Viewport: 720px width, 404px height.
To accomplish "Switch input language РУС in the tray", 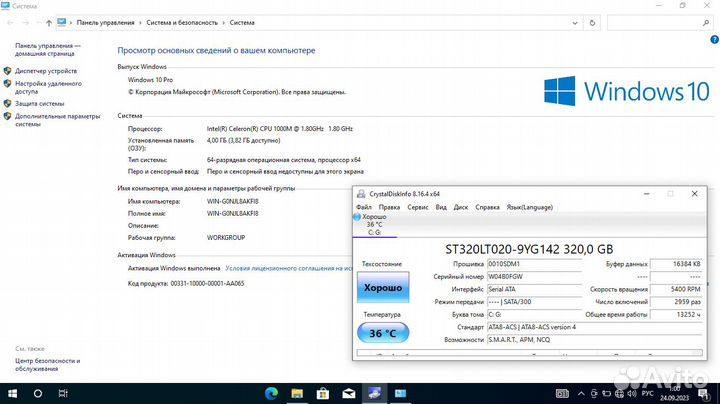I will [647, 393].
